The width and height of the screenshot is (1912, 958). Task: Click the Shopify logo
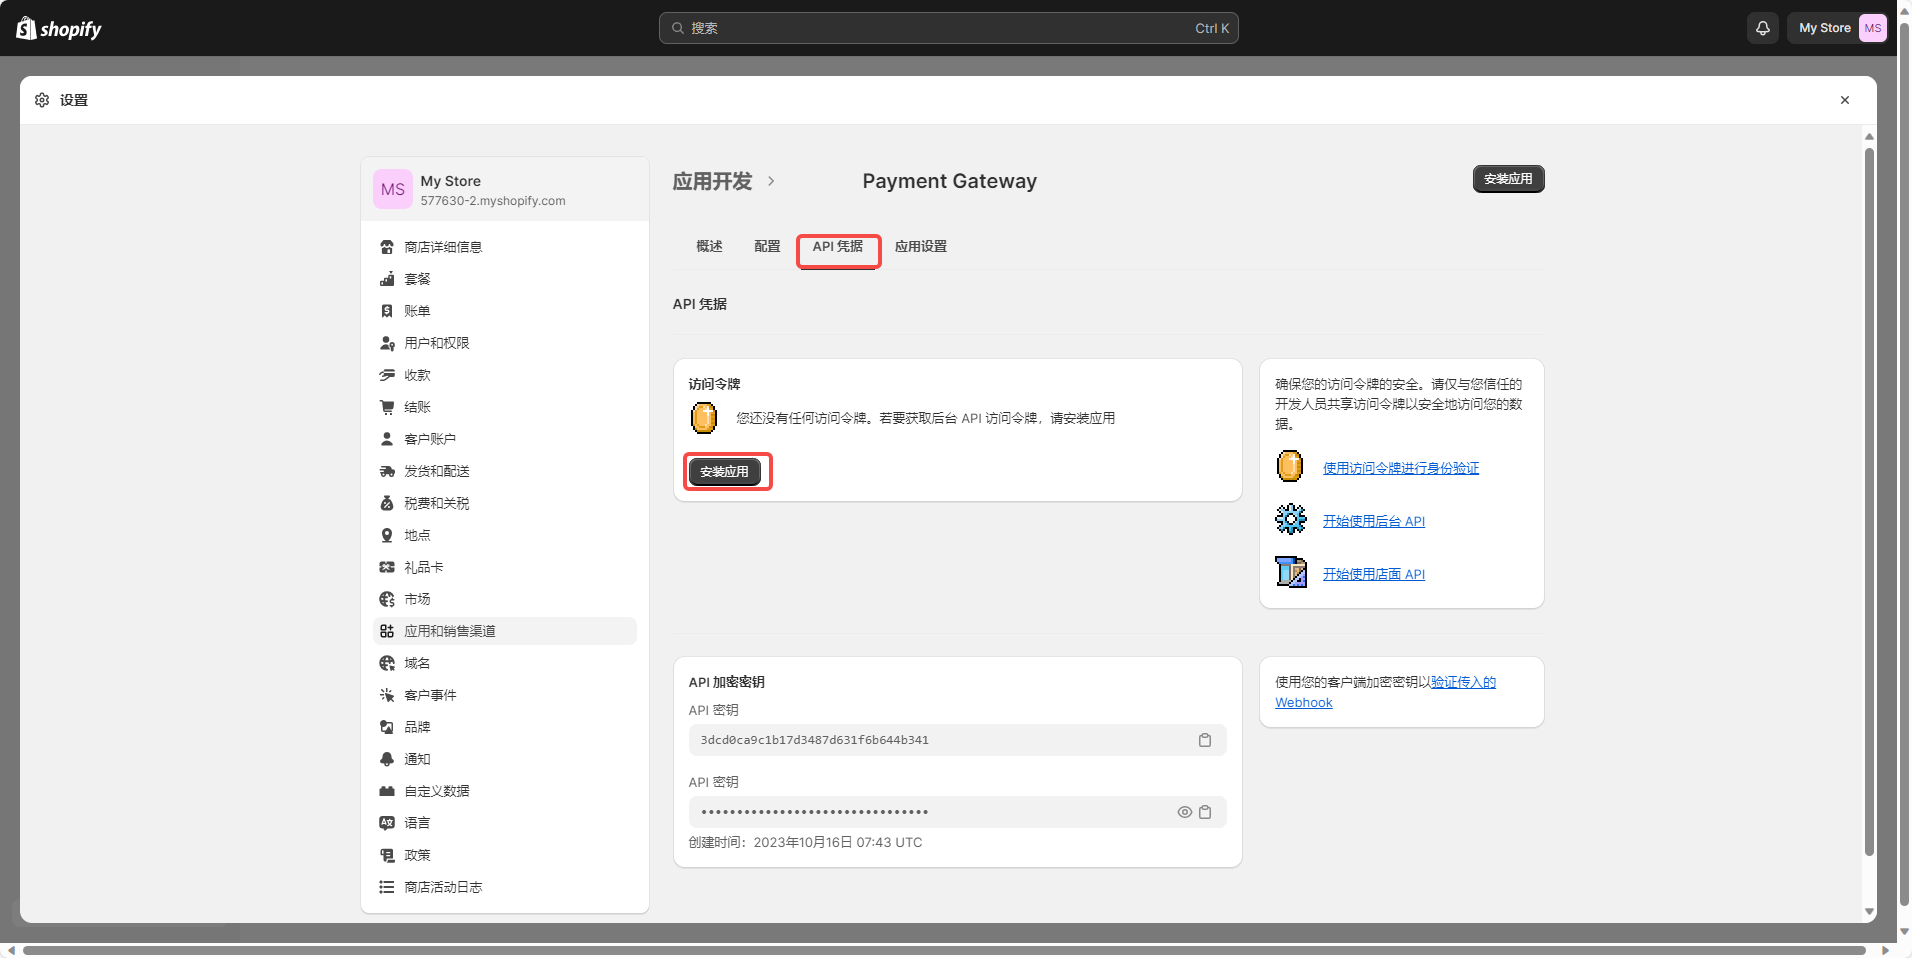(x=59, y=28)
